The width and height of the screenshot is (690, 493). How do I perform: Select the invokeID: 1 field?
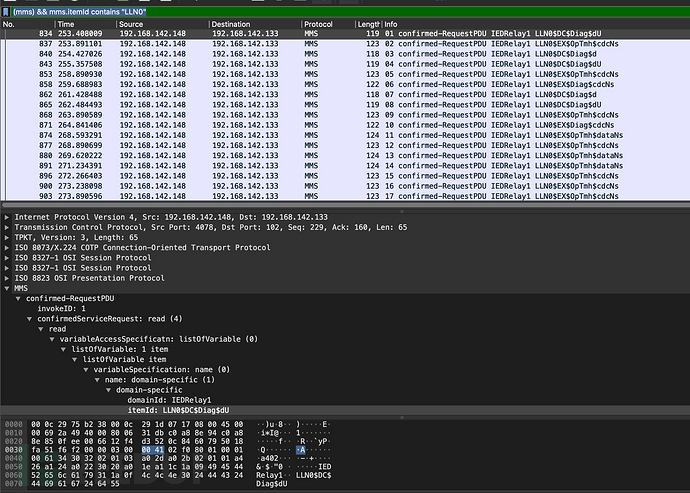62,309
